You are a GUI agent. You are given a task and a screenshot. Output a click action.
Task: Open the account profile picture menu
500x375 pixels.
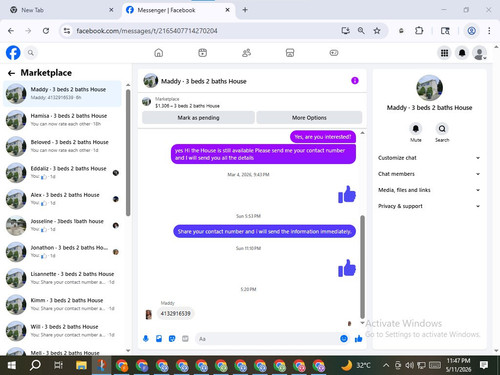[479, 53]
